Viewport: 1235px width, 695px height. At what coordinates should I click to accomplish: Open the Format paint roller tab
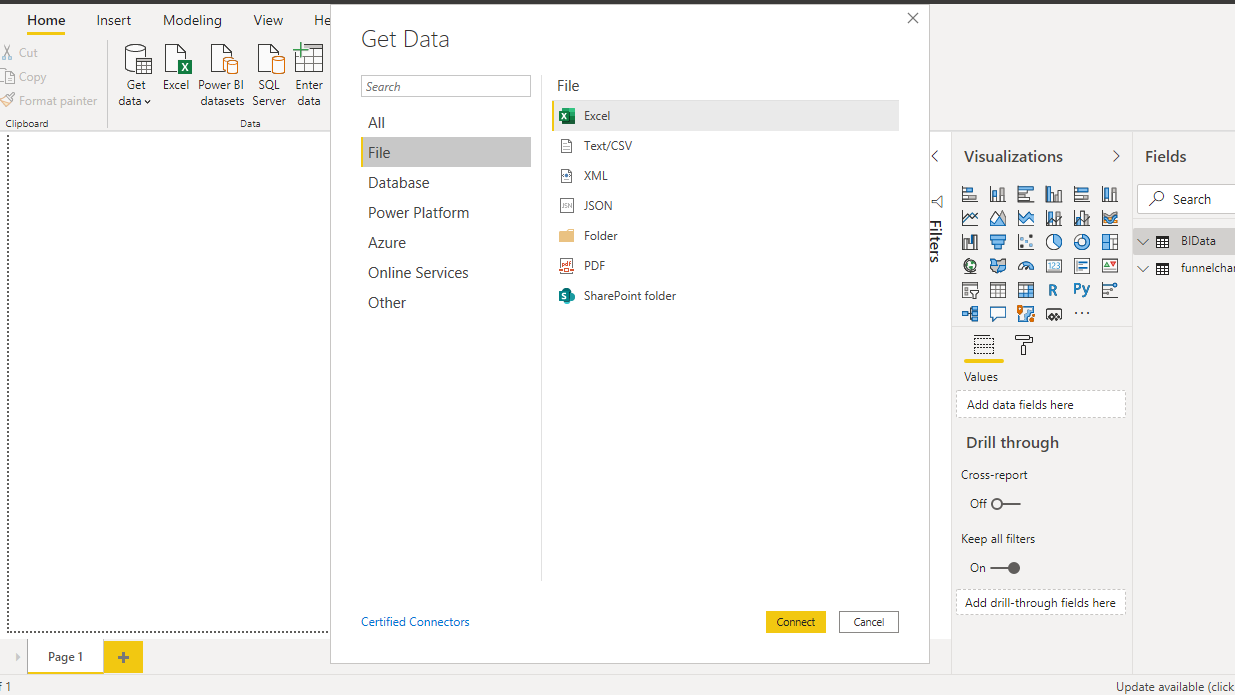(1024, 346)
